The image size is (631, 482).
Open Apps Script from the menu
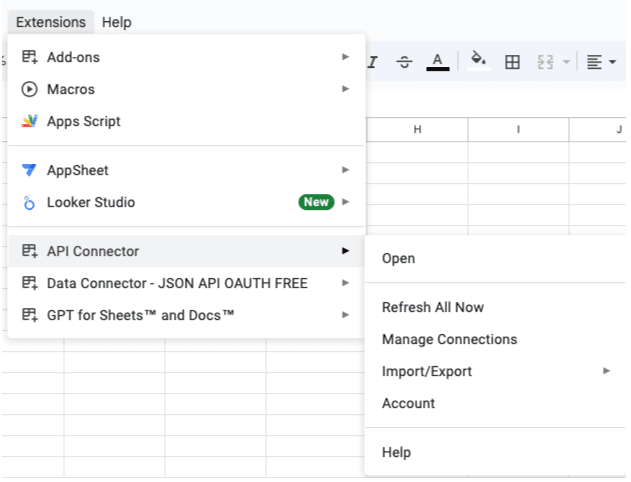84,121
